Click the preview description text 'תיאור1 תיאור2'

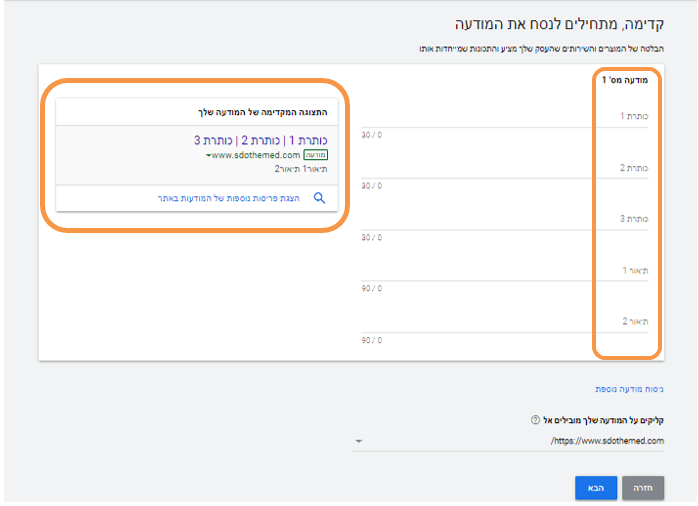[306, 170]
